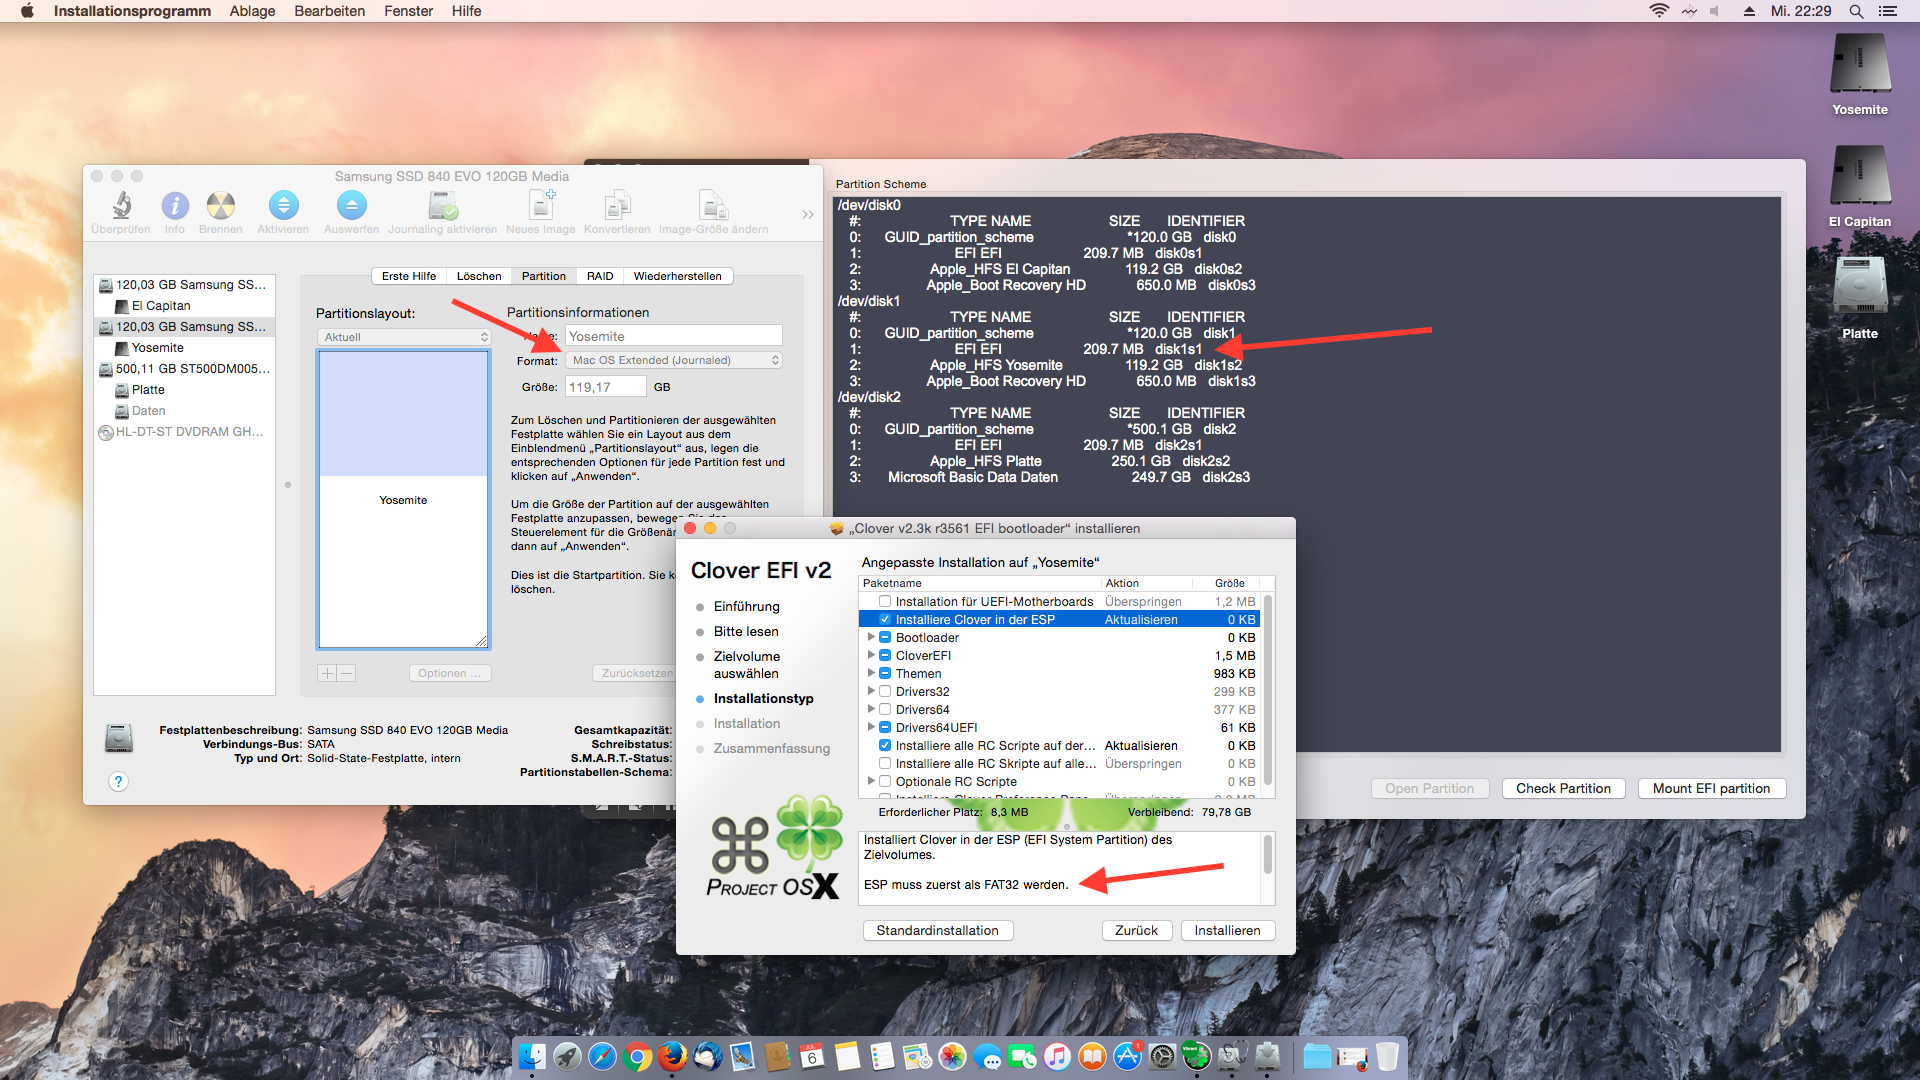Image resolution: width=1920 pixels, height=1080 pixels.
Task: Click the Info toolbar icon
Action: [175, 206]
